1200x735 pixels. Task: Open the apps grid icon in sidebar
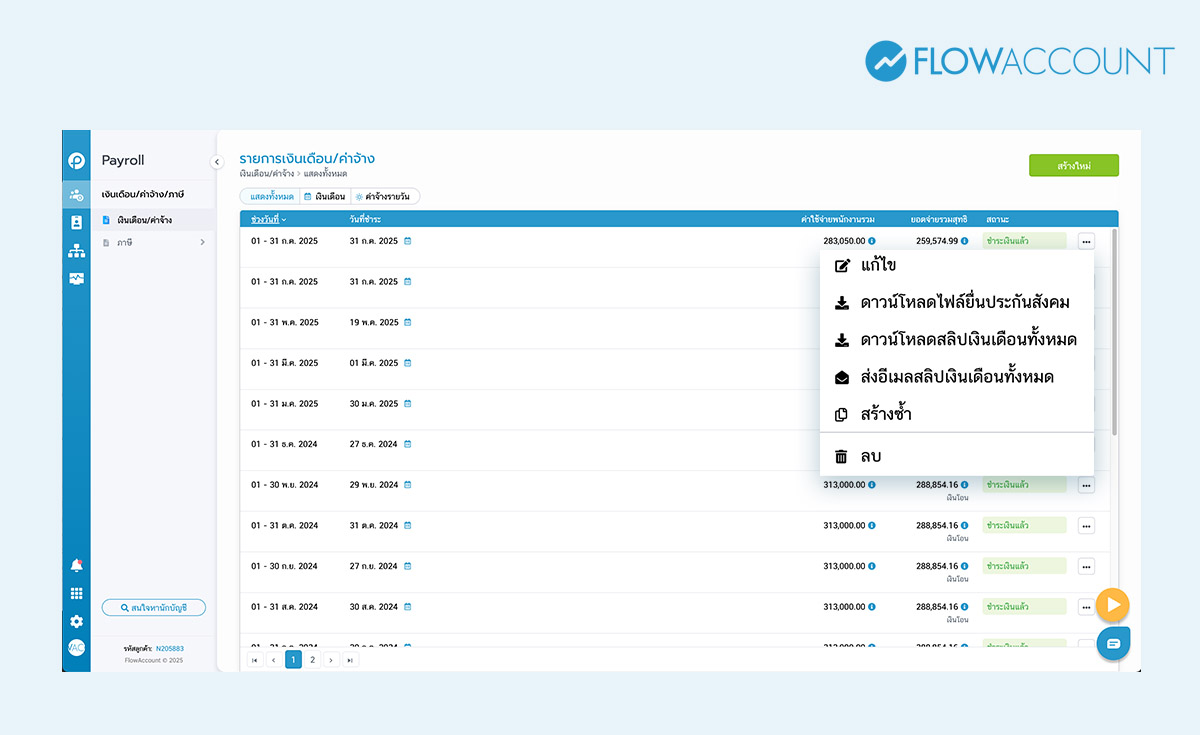click(x=76, y=594)
